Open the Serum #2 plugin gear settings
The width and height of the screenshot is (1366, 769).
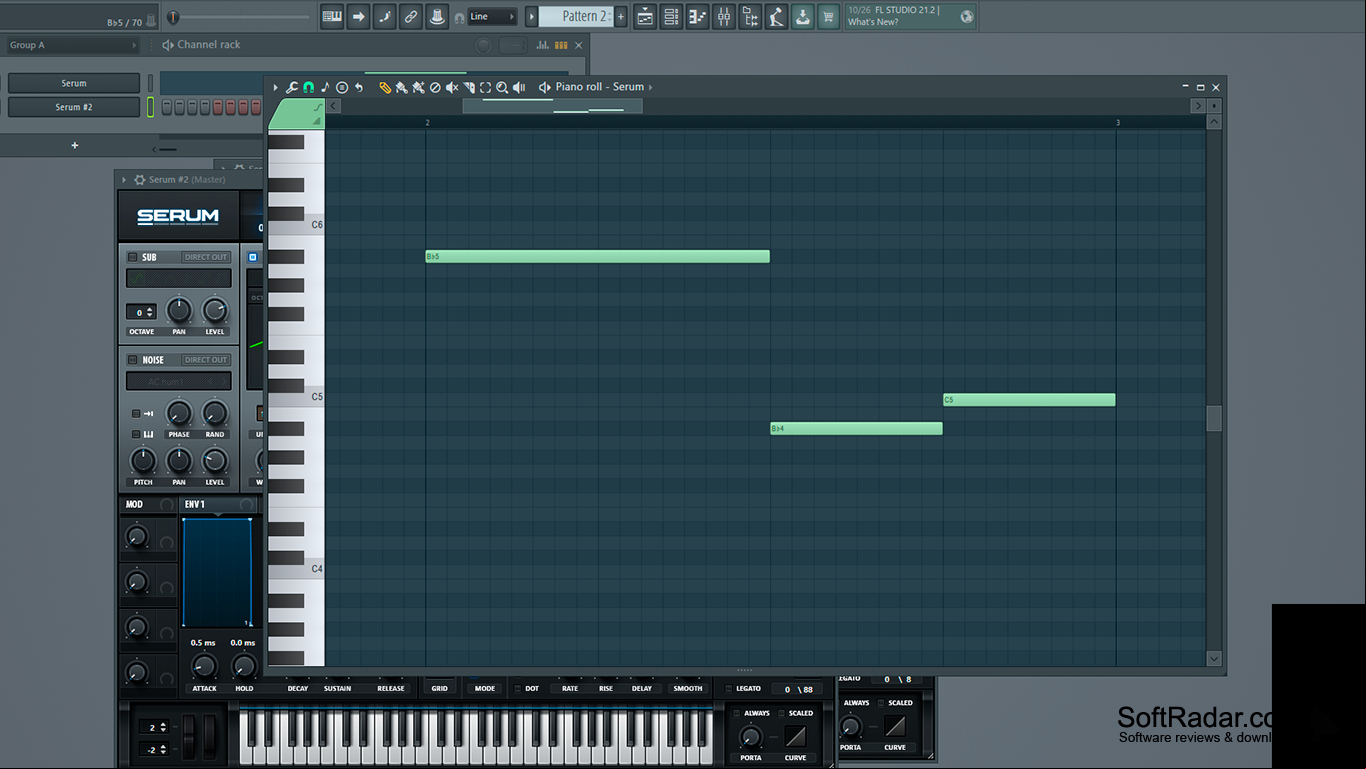pyautogui.click(x=140, y=180)
